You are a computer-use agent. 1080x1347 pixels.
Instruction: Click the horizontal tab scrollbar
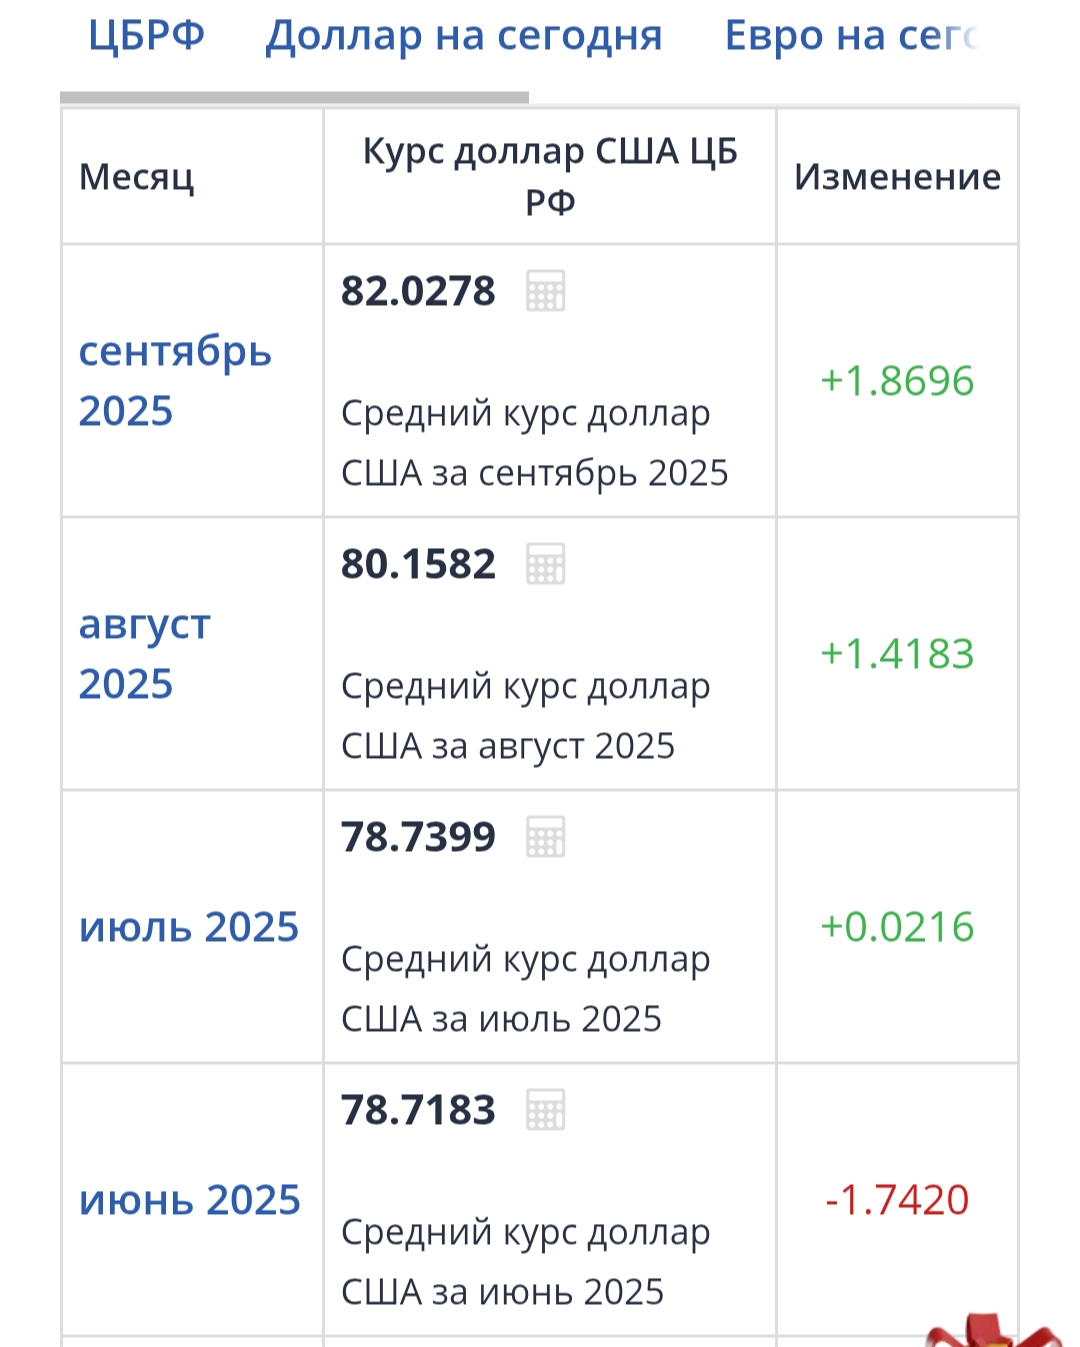(294, 98)
